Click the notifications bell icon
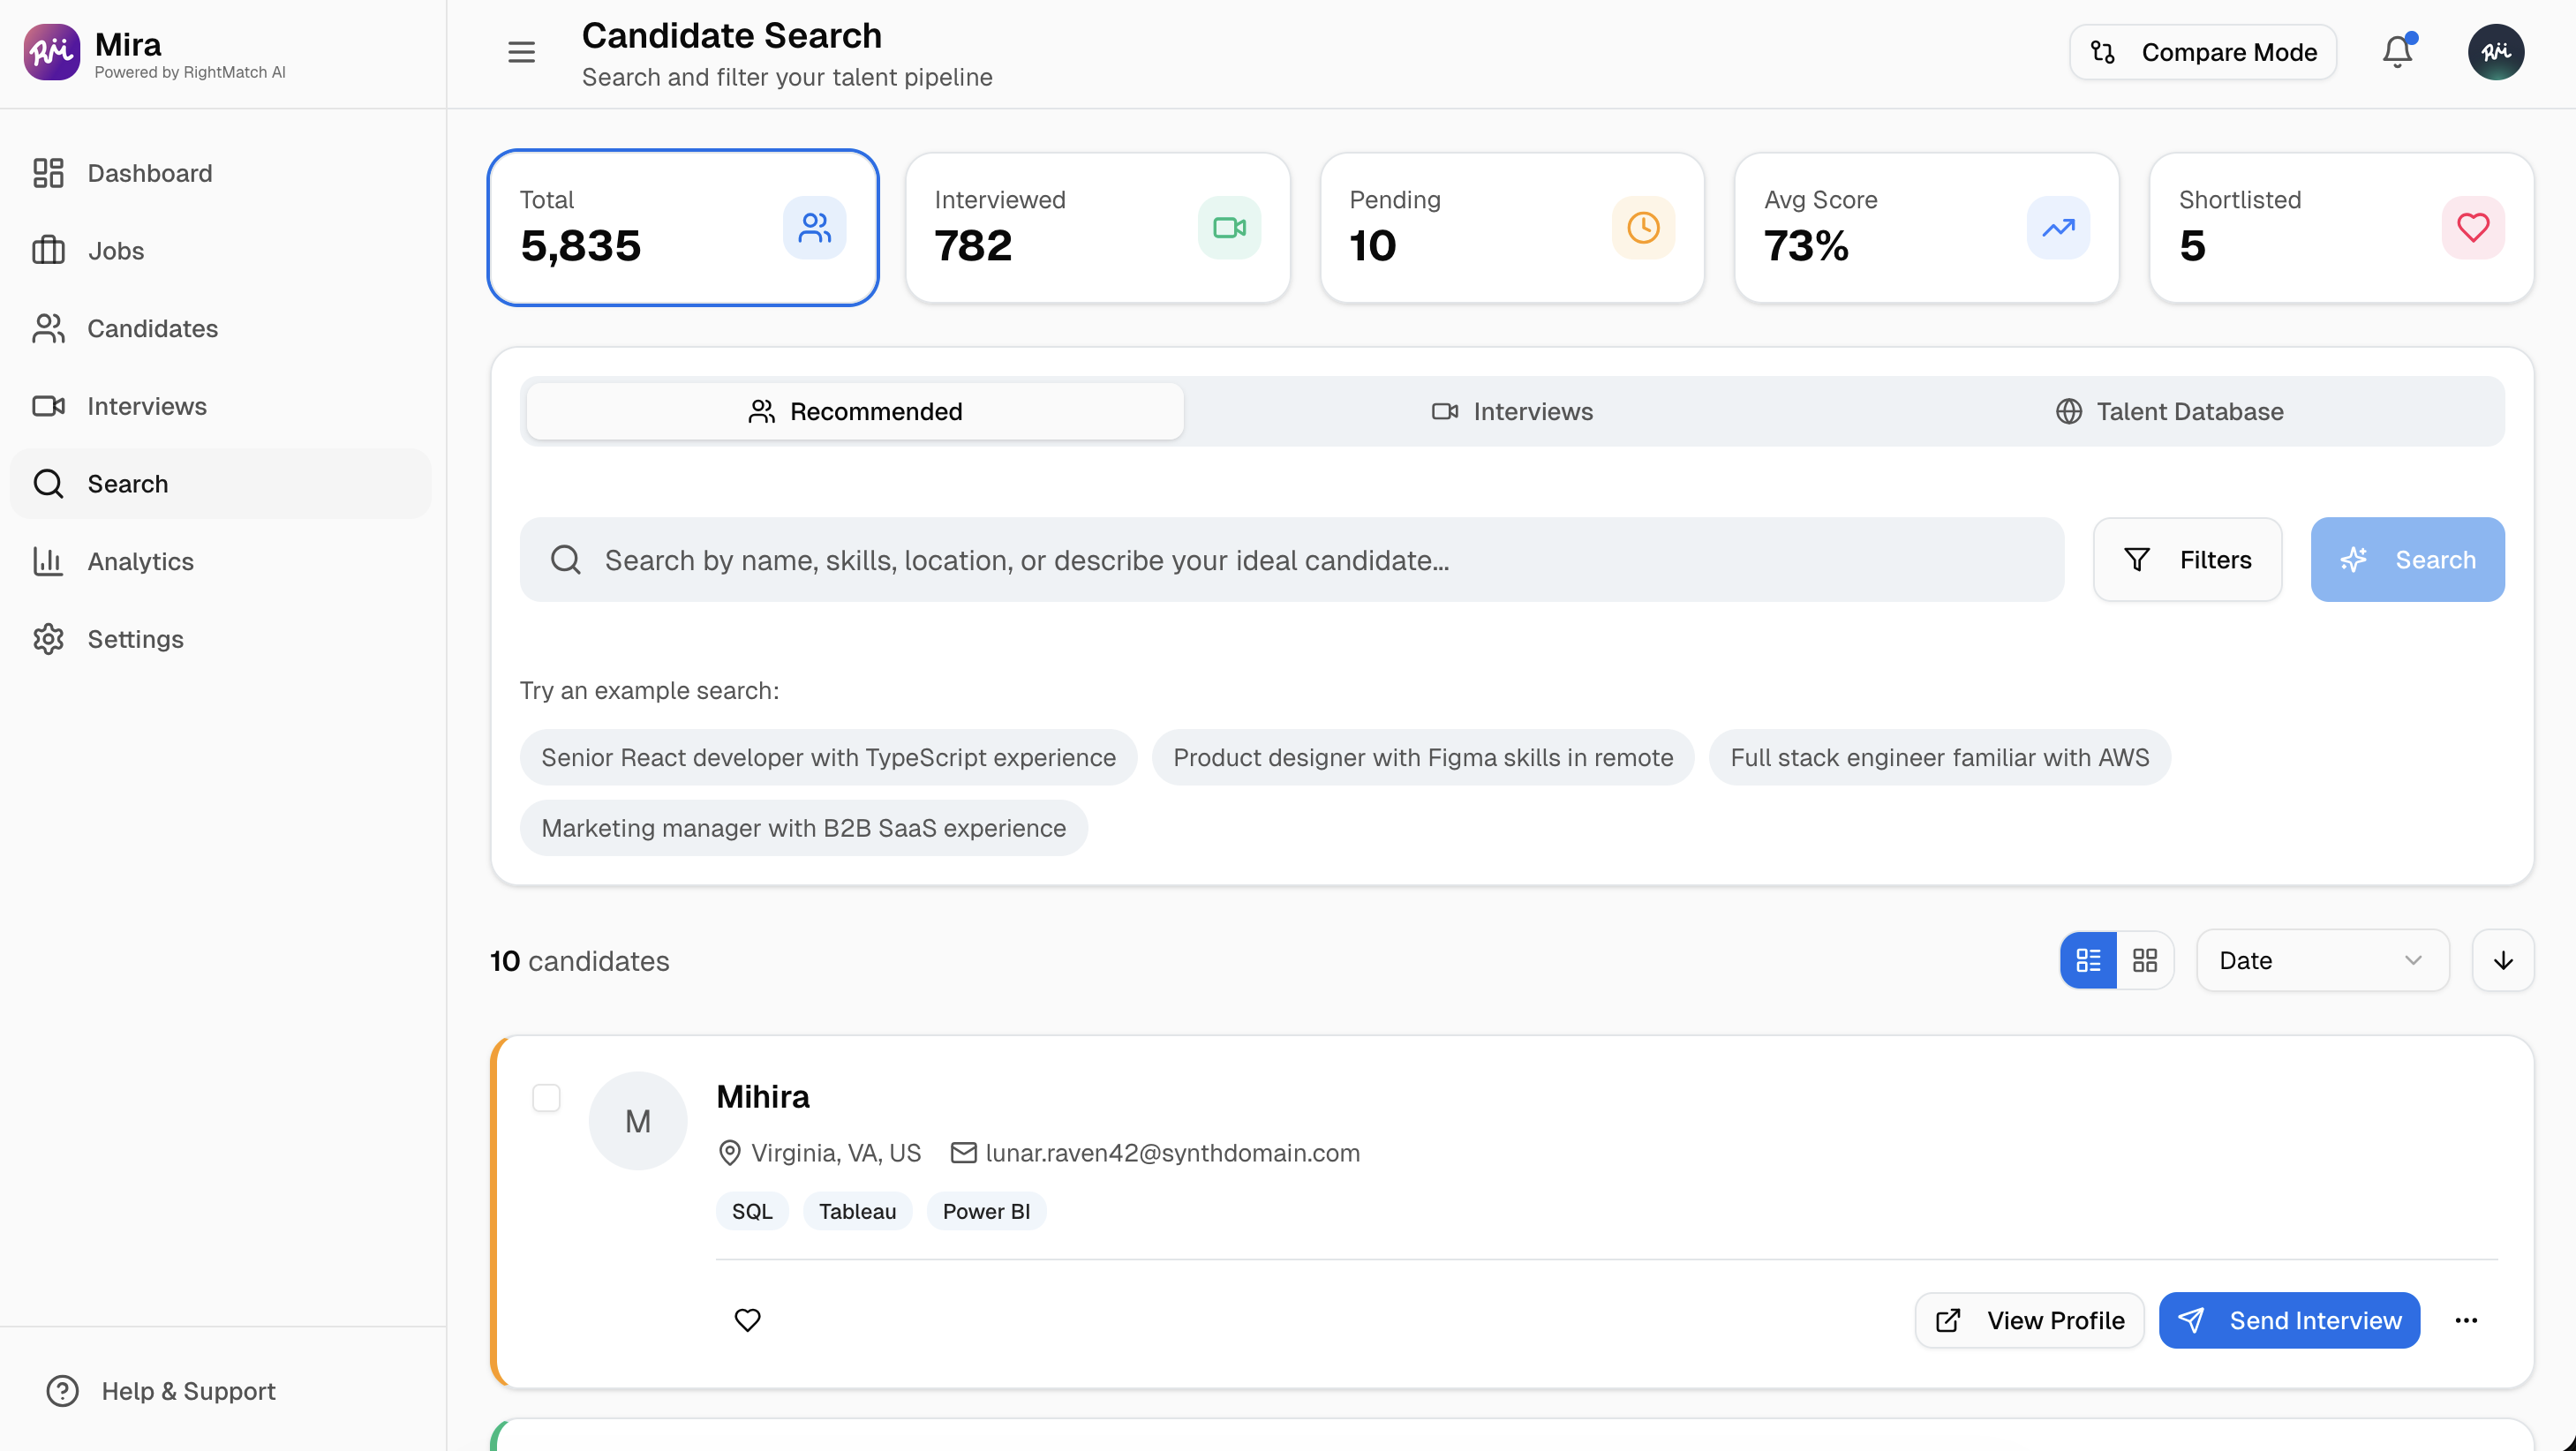Image resolution: width=2576 pixels, height=1451 pixels. coord(2396,52)
